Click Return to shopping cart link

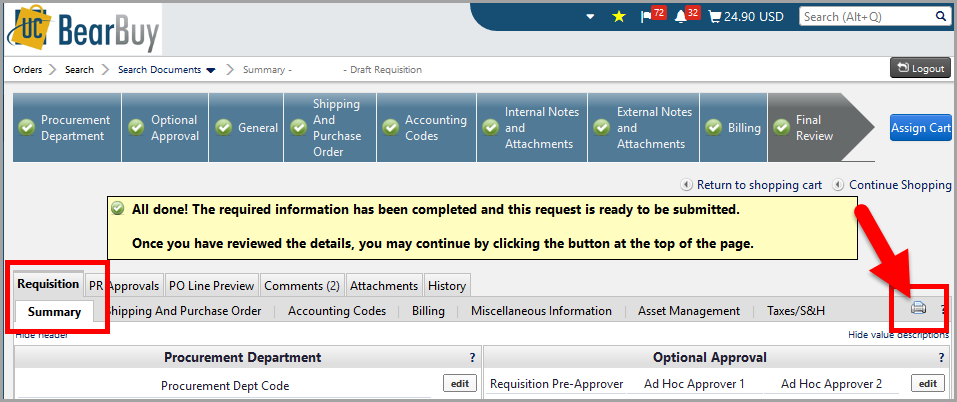pos(758,185)
